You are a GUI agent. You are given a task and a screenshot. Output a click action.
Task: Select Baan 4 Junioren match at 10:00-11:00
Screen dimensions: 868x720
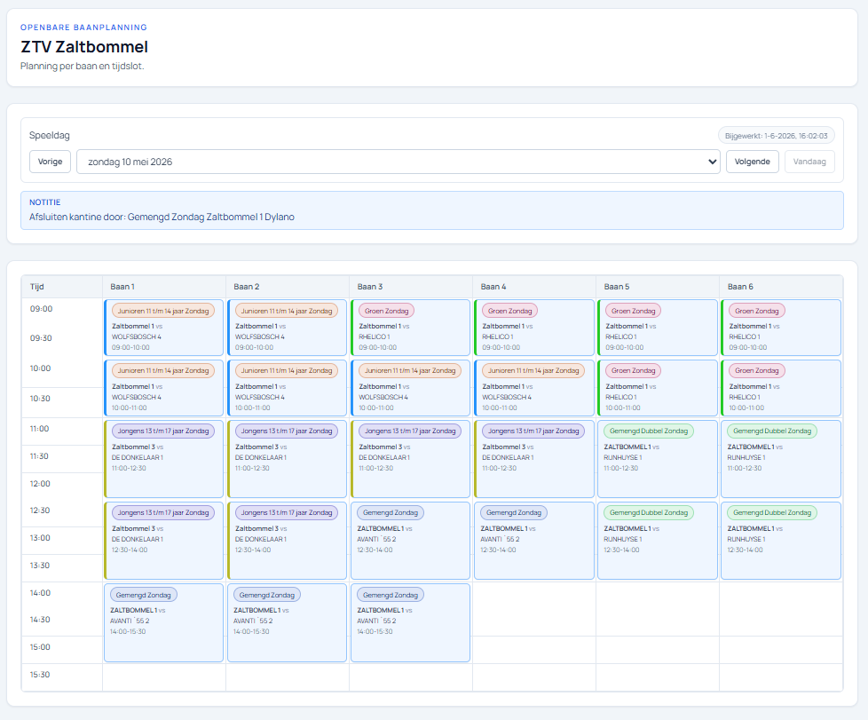click(534, 388)
